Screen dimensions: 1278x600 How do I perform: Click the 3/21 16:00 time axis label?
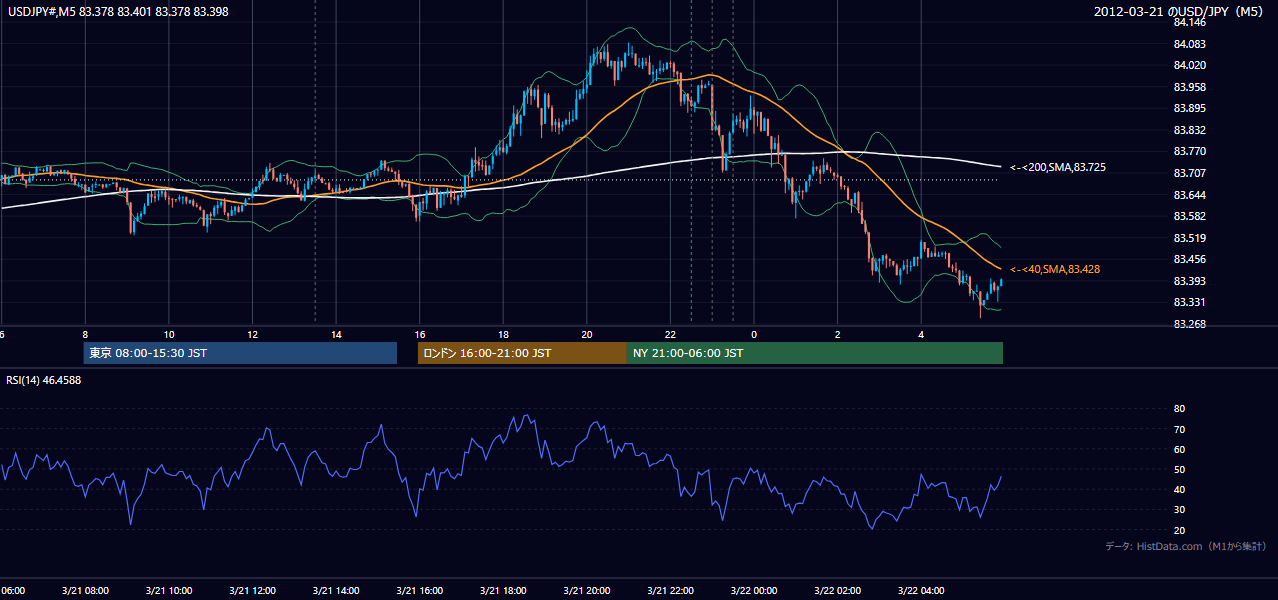tap(420, 590)
